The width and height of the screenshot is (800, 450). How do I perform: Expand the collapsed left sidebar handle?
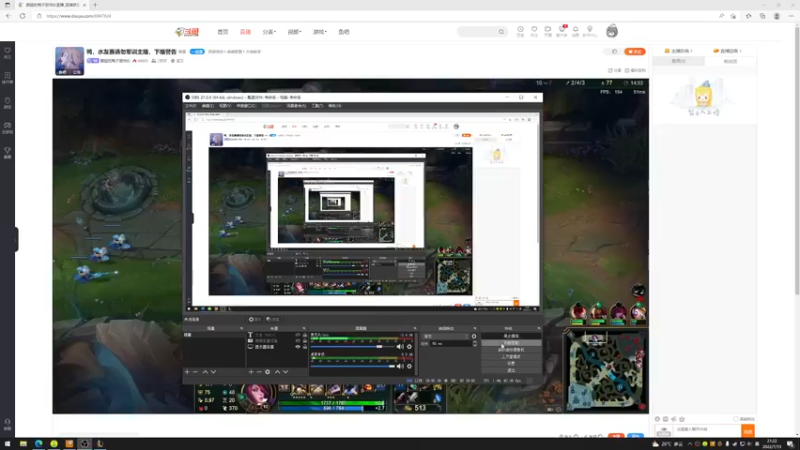16,239
